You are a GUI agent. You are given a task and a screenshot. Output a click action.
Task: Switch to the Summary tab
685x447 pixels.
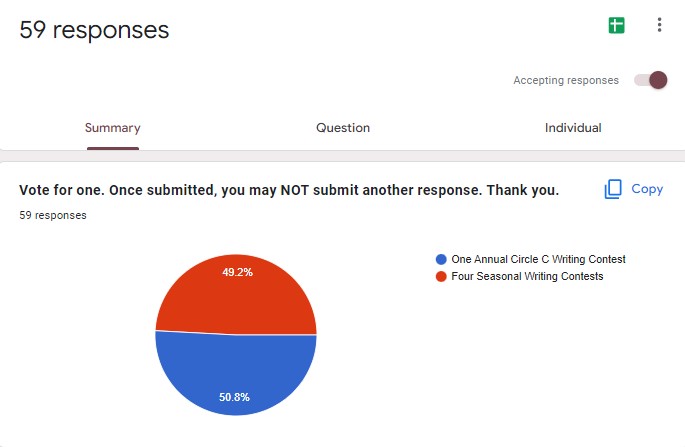pyautogui.click(x=113, y=128)
